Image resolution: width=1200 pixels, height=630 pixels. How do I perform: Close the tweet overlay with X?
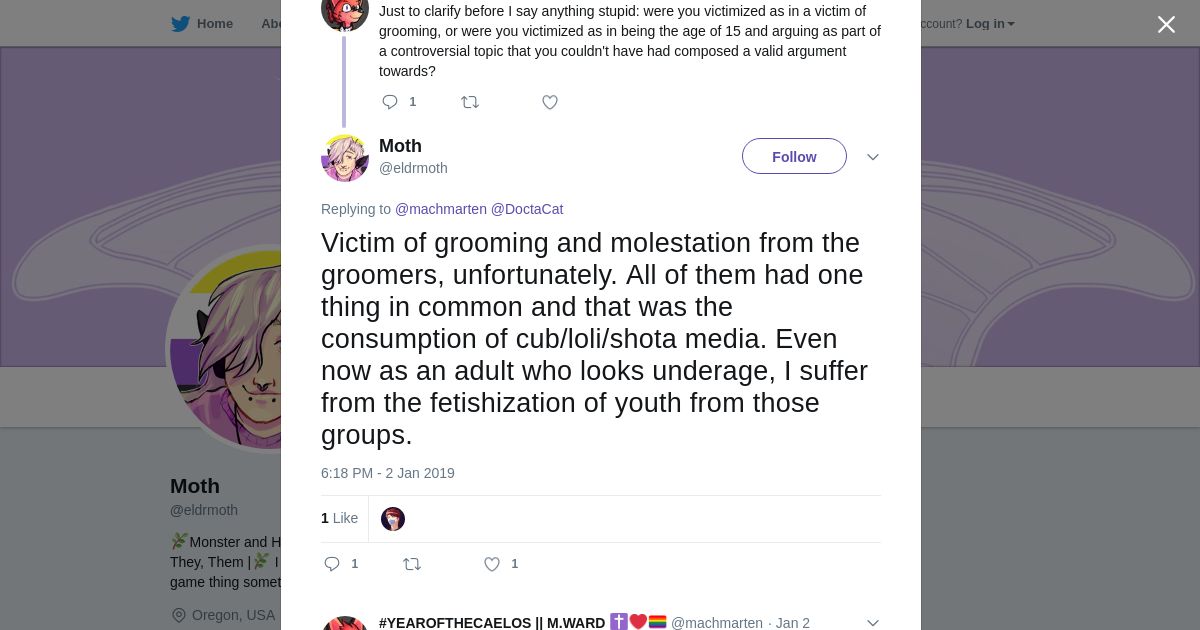pyautogui.click(x=1166, y=25)
